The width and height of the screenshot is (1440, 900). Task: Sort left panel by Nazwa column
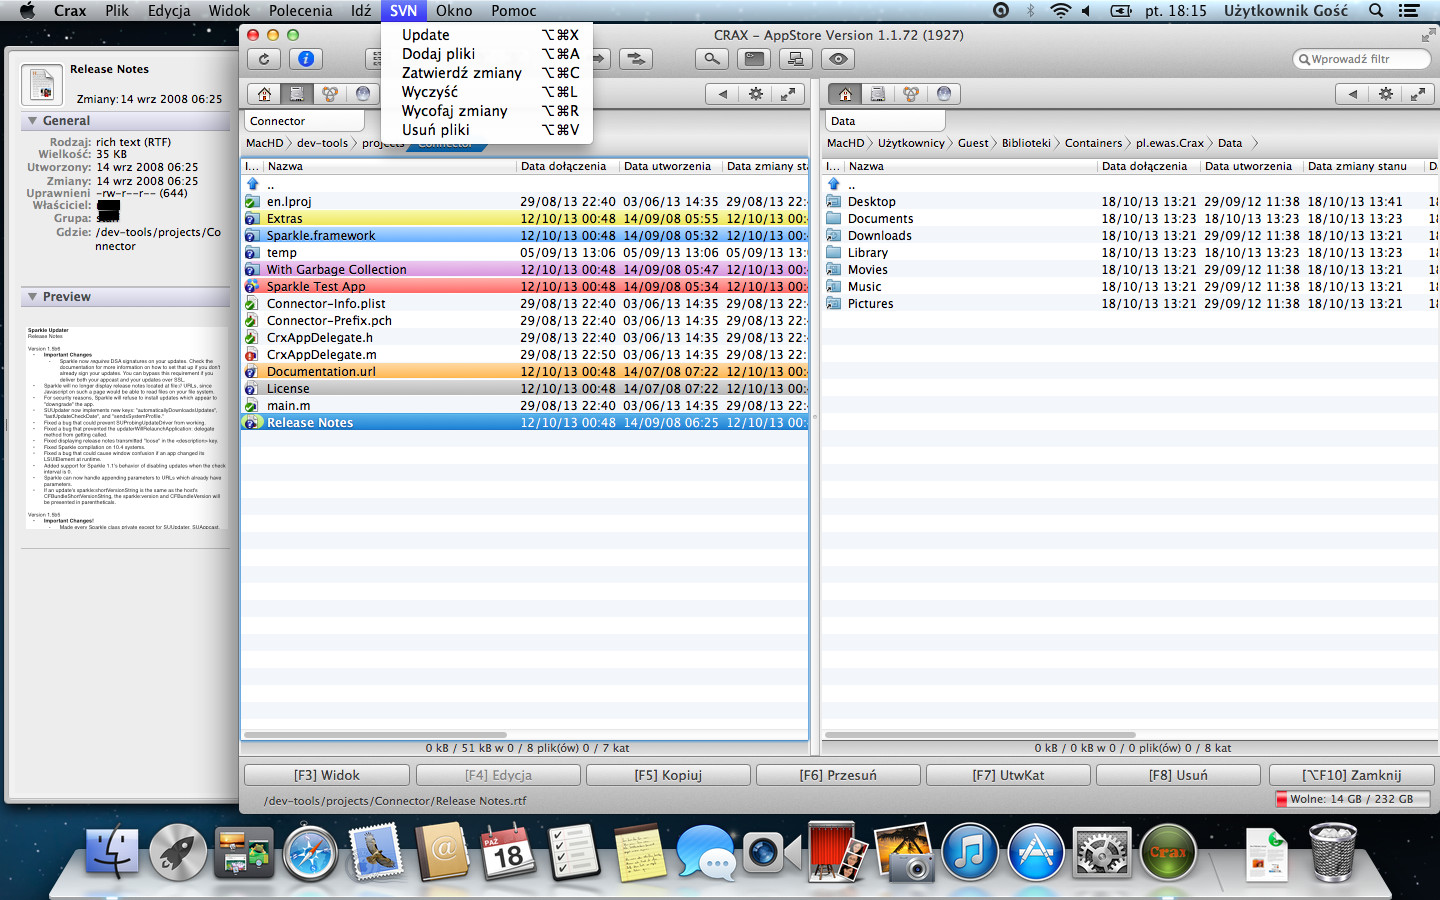point(390,166)
